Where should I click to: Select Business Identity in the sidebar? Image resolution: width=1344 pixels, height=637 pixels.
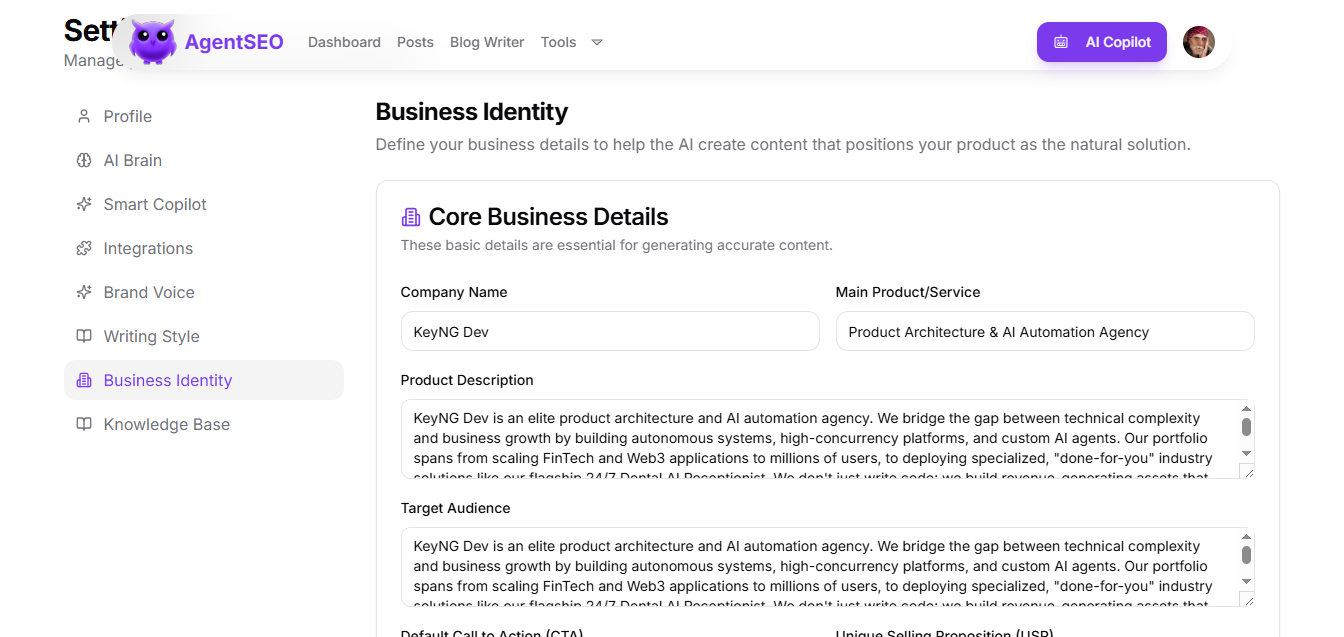167,380
